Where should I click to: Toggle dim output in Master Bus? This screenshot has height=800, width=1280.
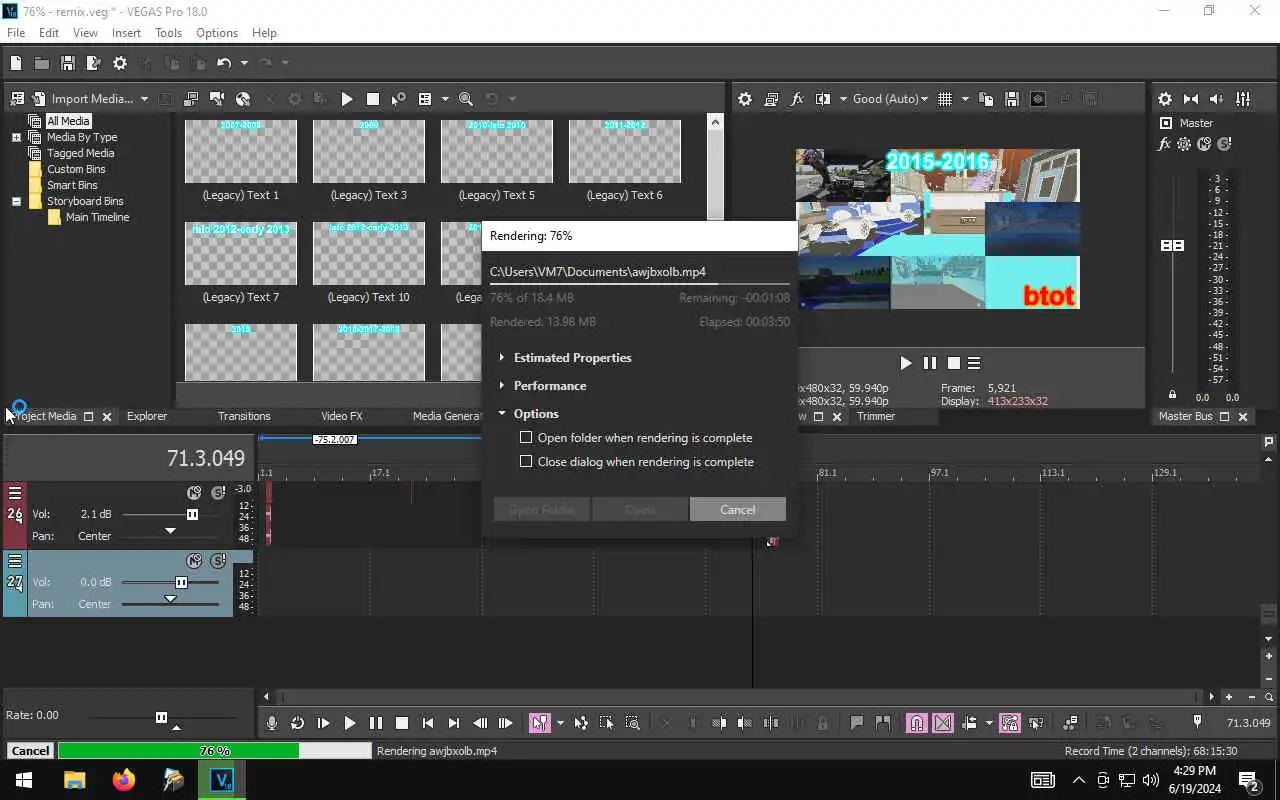tap(1217, 99)
